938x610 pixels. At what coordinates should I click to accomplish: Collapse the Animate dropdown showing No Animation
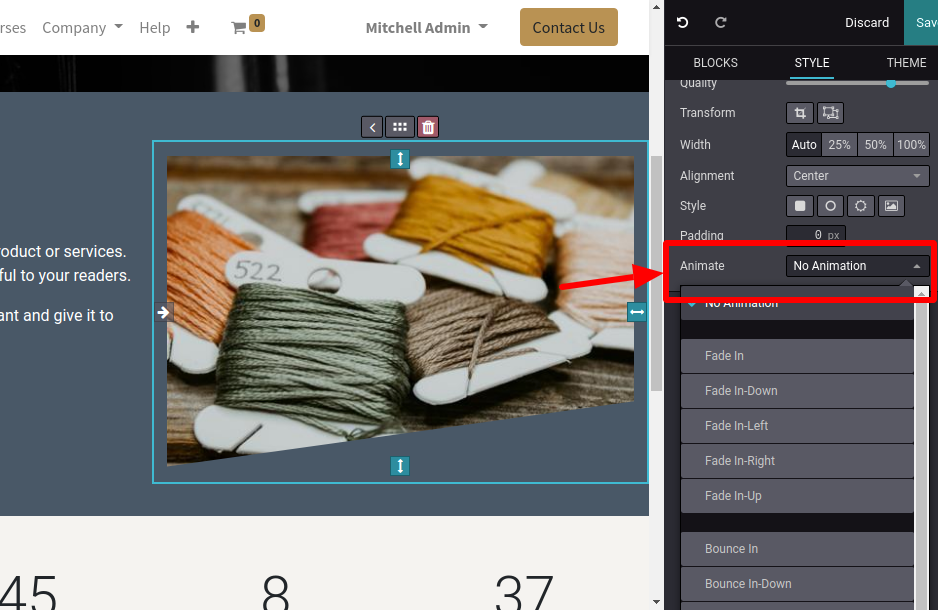click(857, 266)
